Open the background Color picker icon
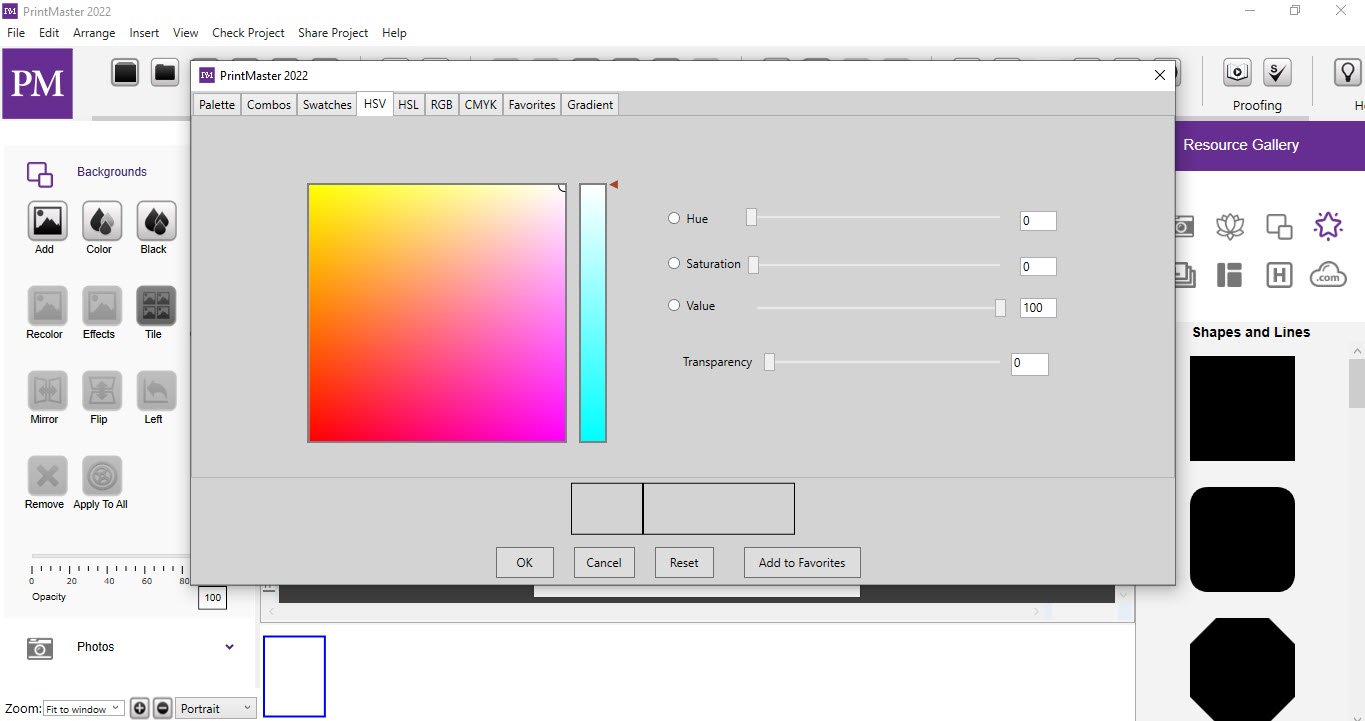The height and width of the screenshot is (721, 1365). (102, 221)
